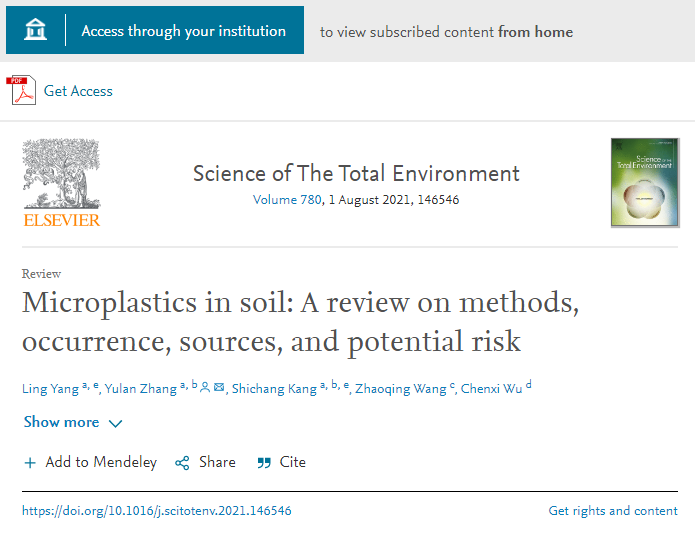Viewport: 695px width, 534px height.
Task: Expand the Show more author details
Action: 61,422
